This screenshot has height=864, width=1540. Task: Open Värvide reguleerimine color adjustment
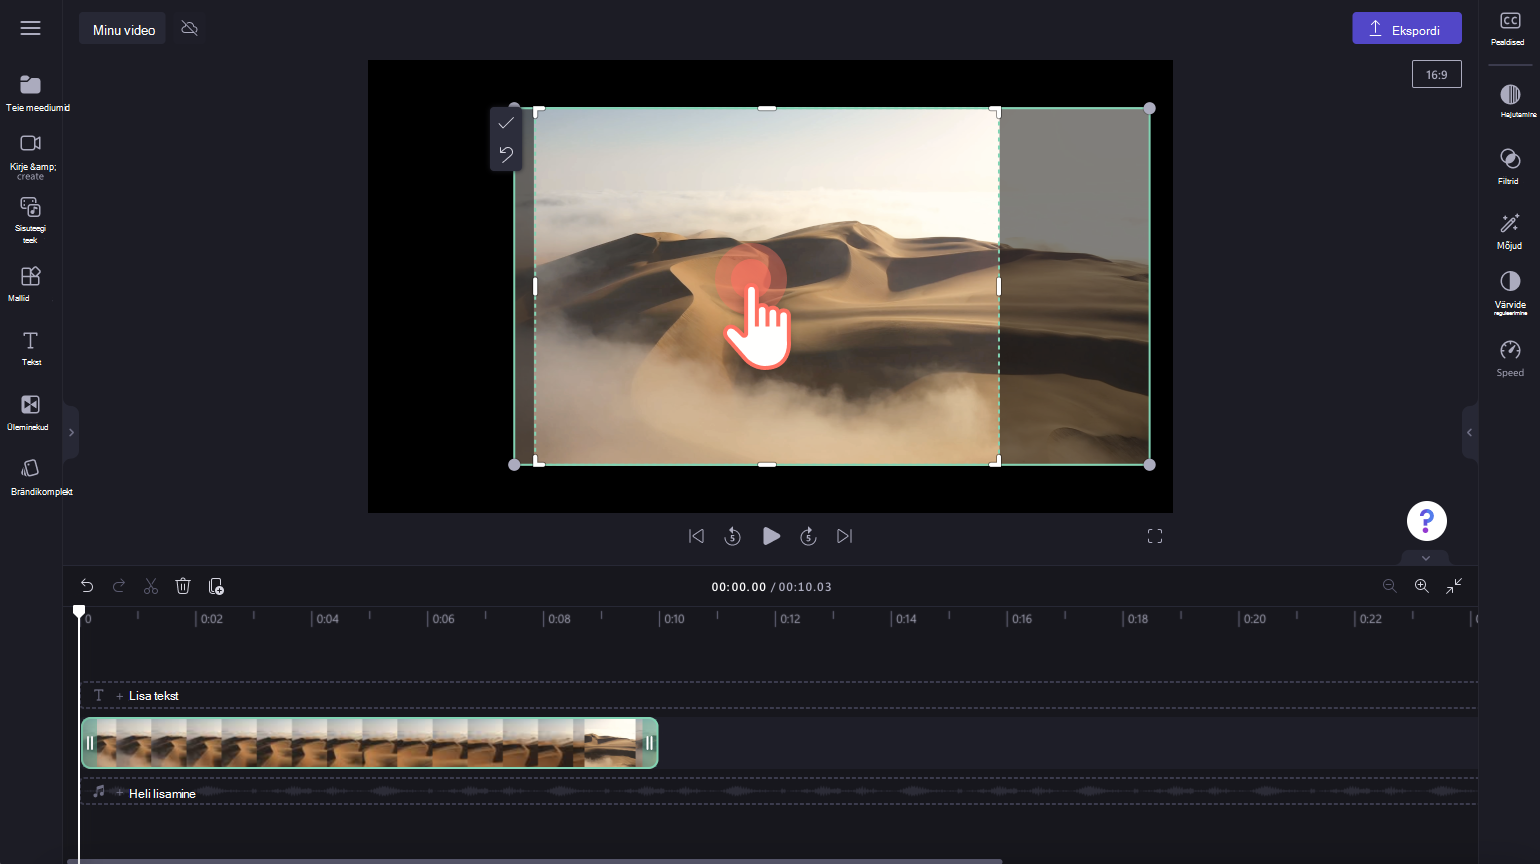(x=1510, y=293)
